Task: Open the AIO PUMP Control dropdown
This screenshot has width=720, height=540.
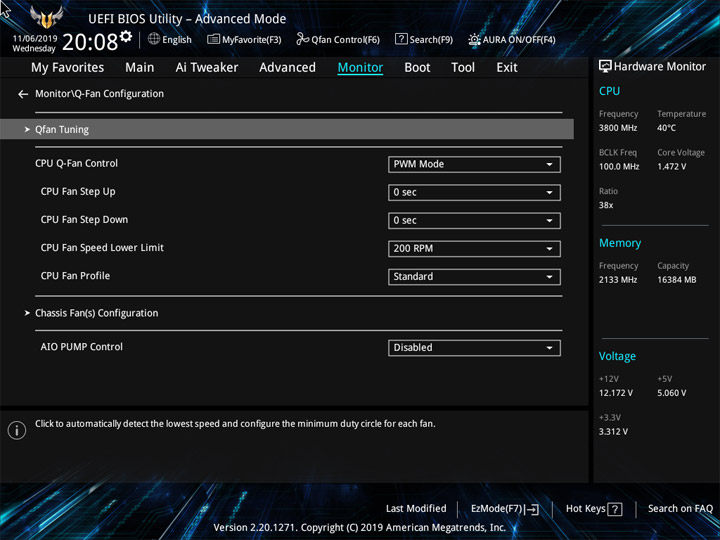Action: (x=474, y=348)
